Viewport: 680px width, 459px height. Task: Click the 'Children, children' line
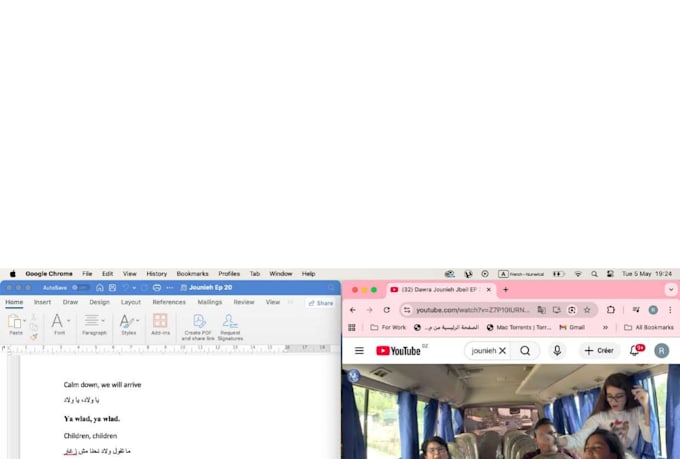[x=90, y=436]
